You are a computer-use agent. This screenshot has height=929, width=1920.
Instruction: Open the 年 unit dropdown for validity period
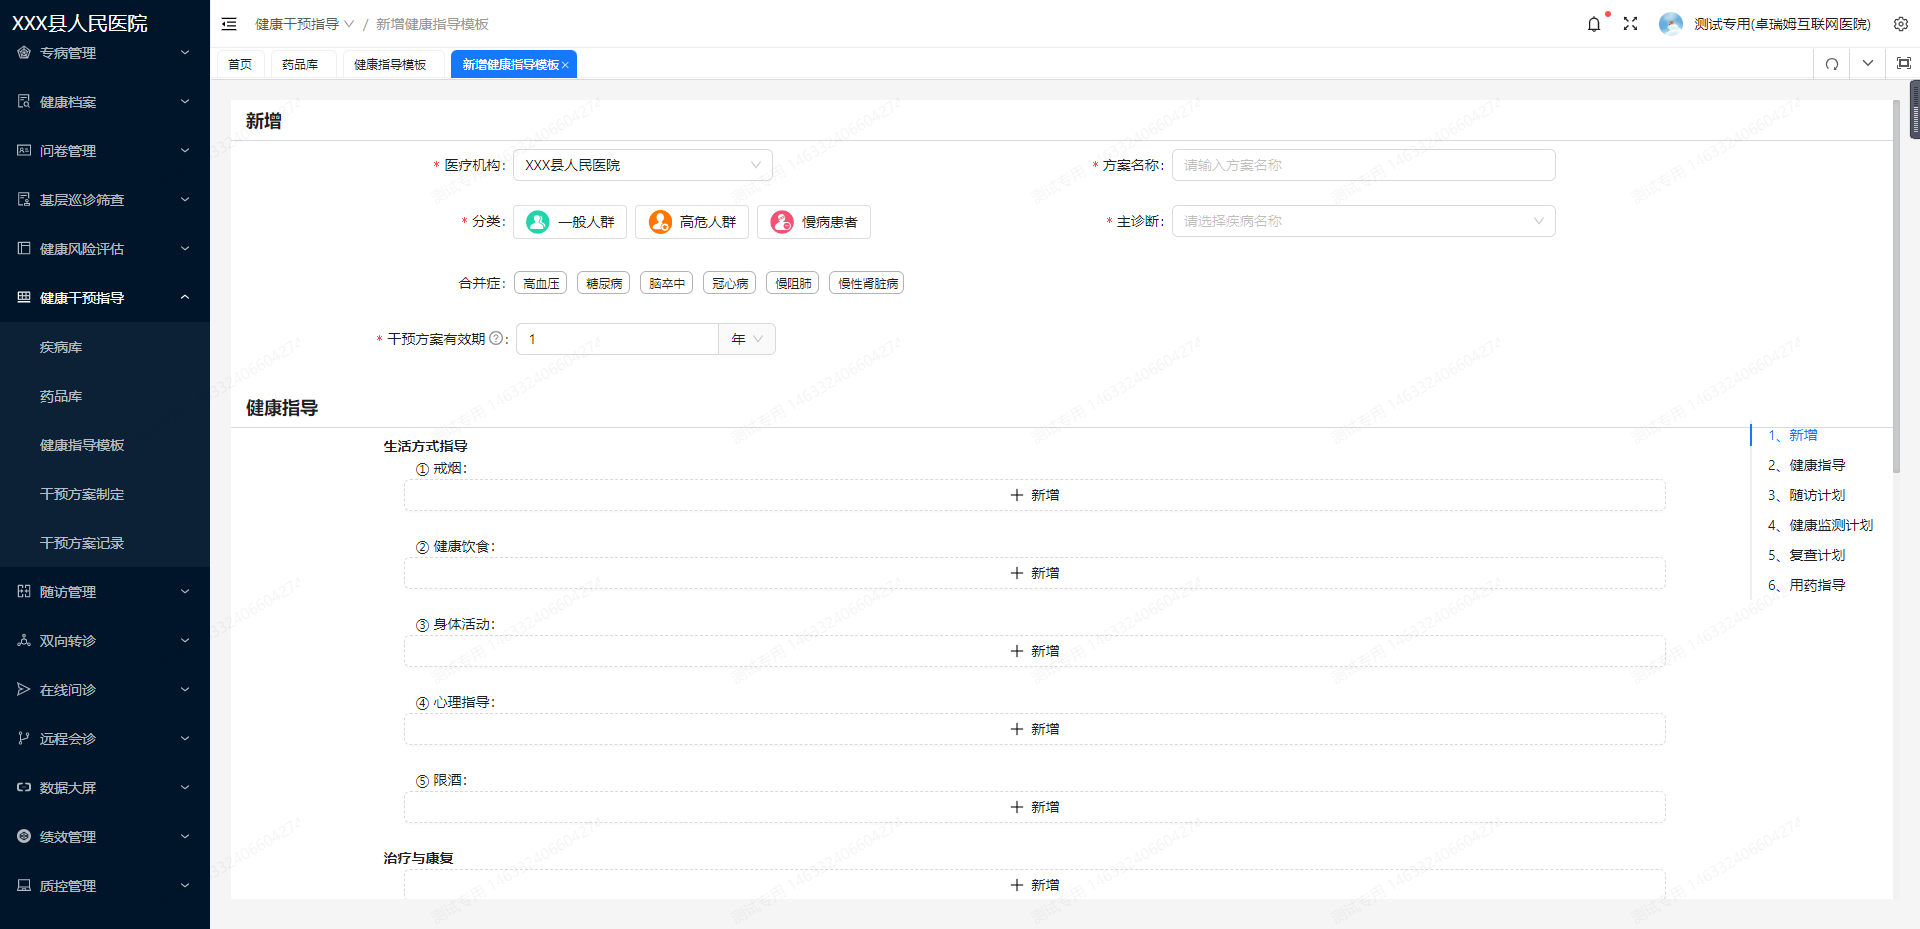pyautogui.click(x=747, y=339)
